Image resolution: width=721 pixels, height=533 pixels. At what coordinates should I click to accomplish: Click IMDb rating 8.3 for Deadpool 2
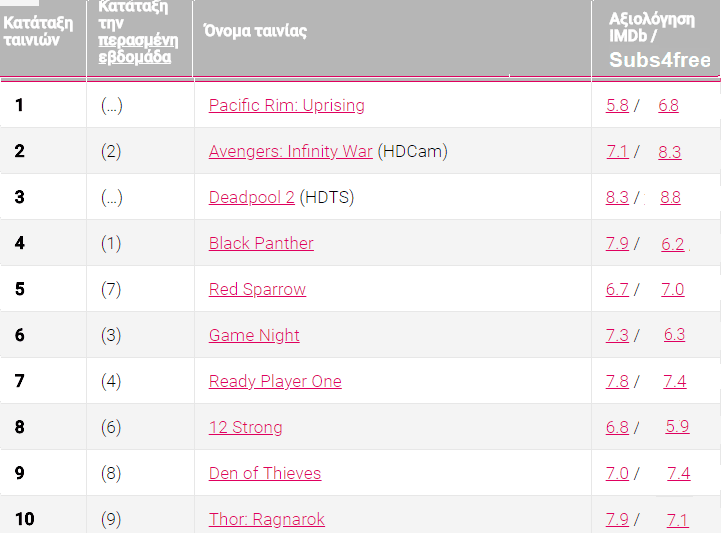(617, 197)
